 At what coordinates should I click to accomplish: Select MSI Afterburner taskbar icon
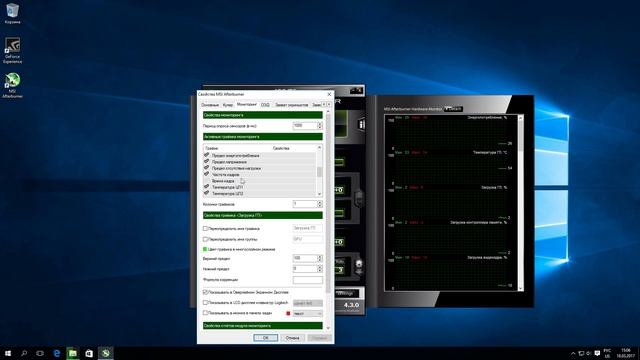point(105,353)
